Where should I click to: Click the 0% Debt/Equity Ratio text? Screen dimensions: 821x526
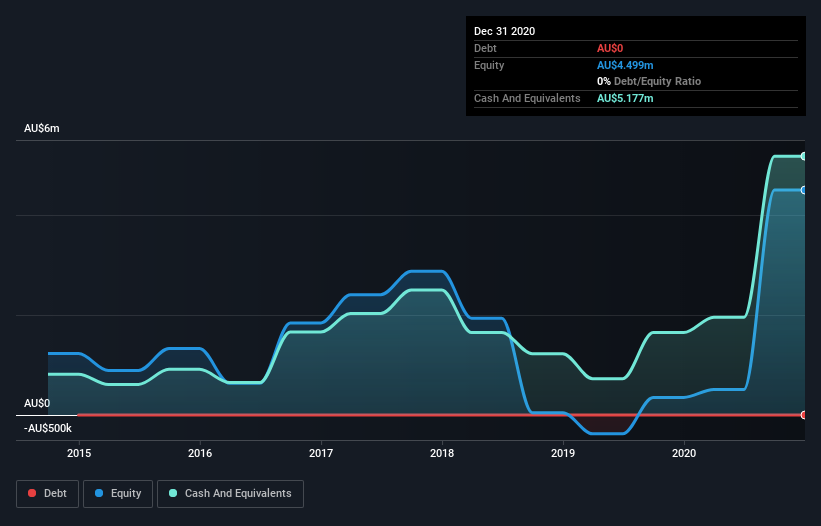649,81
